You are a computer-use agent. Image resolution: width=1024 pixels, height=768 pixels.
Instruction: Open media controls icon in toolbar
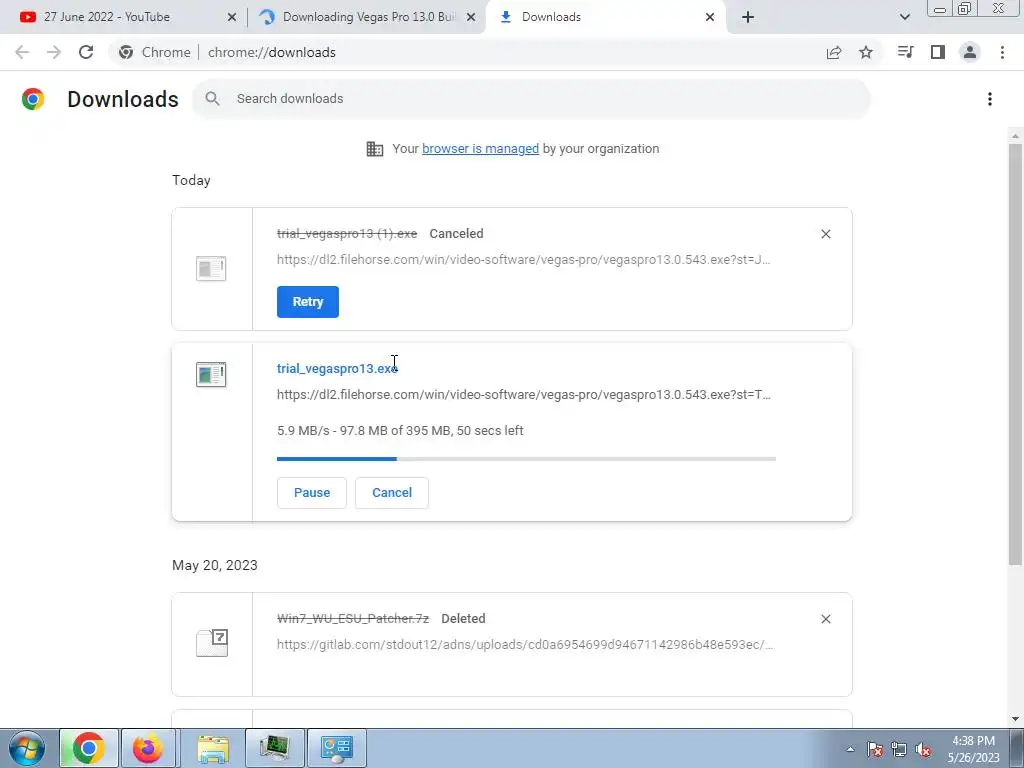coord(905,52)
